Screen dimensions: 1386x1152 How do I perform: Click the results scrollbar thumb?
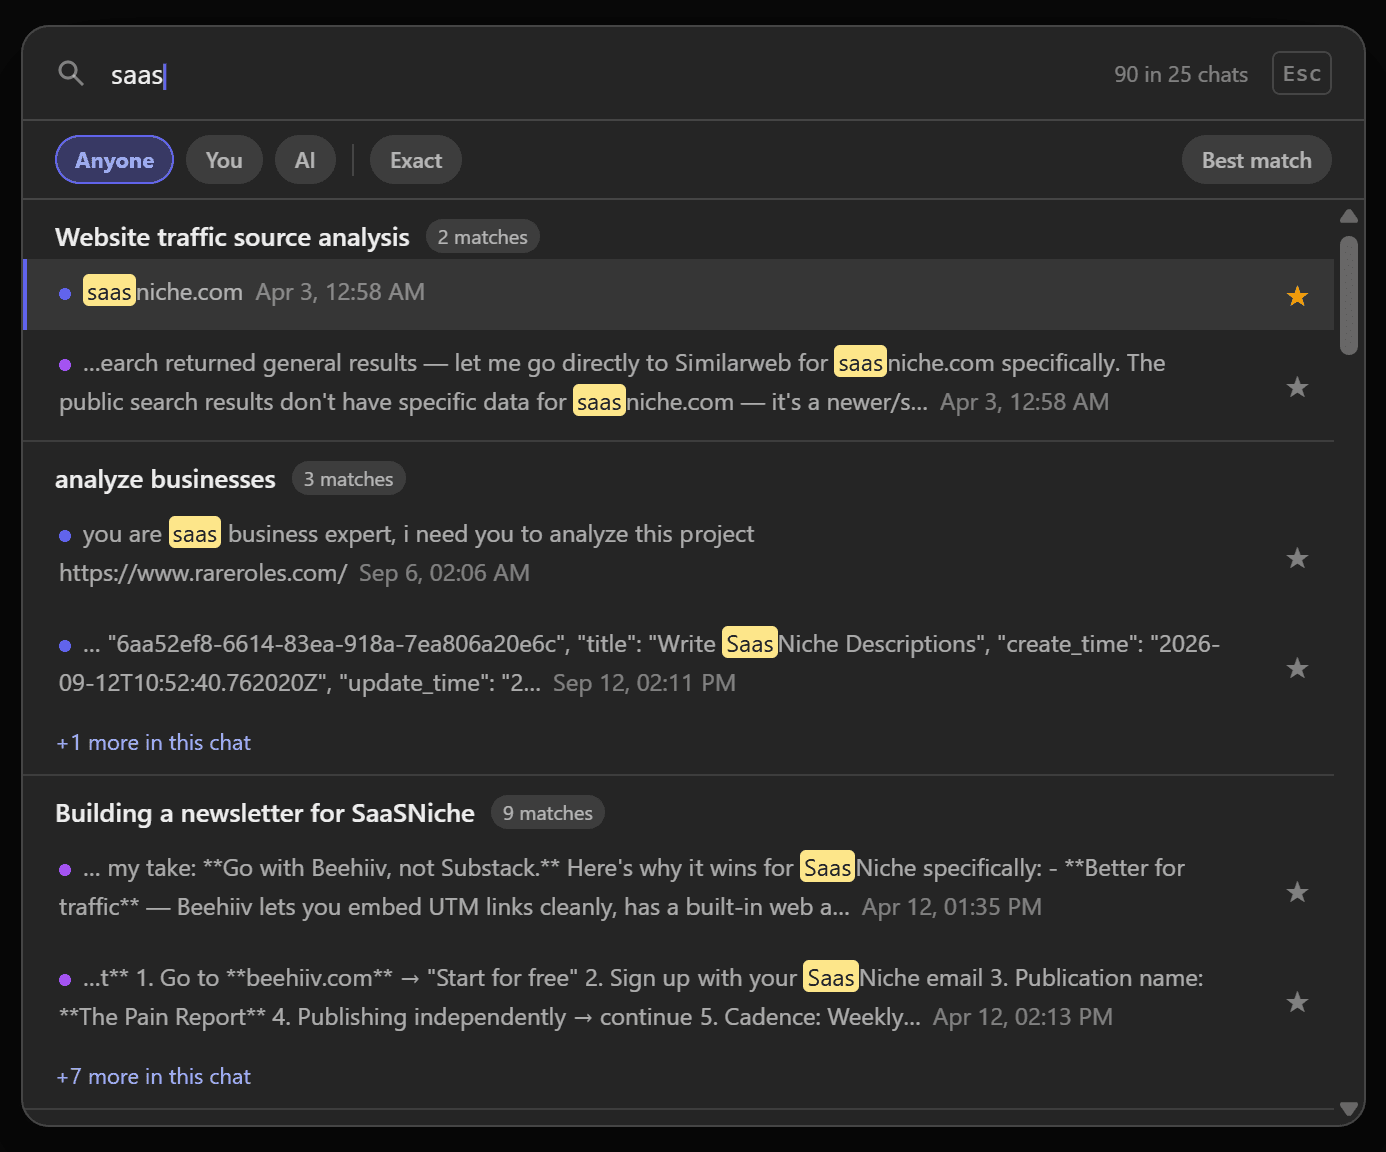pos(1349,295)
